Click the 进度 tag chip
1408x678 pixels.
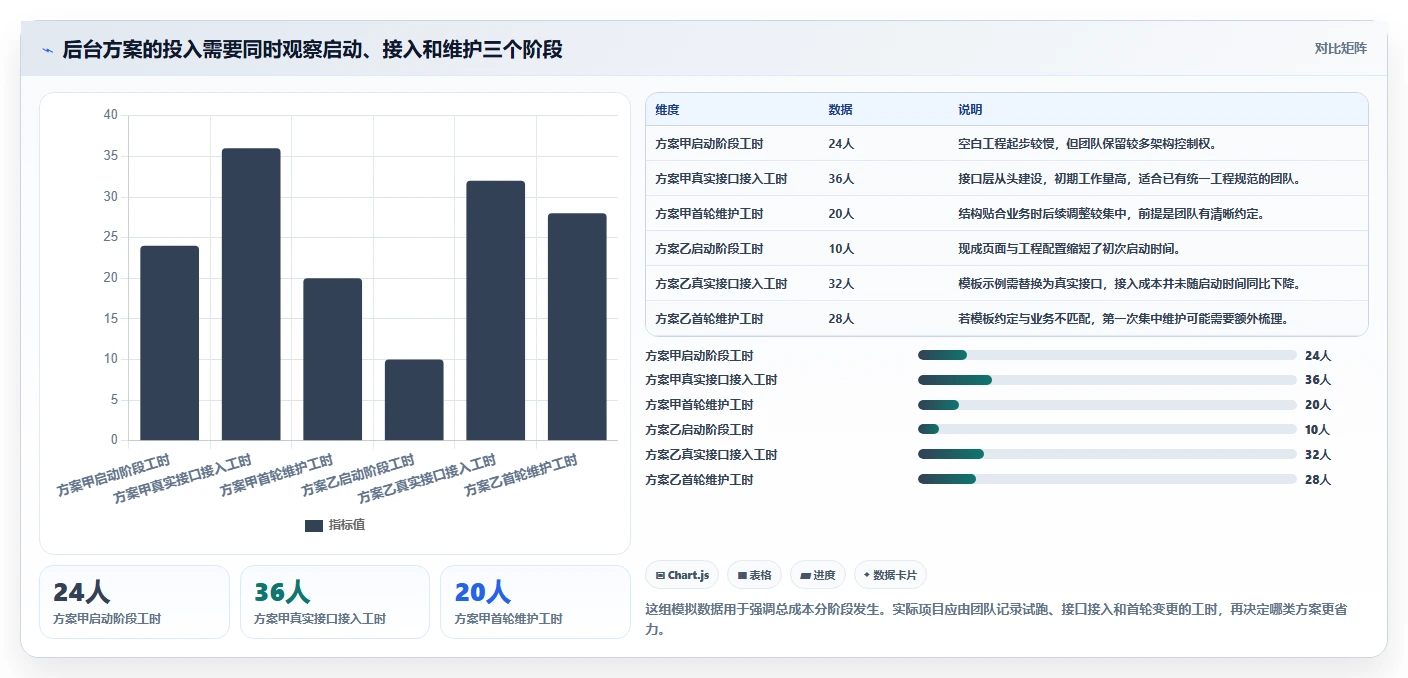[x=817, y=575]
